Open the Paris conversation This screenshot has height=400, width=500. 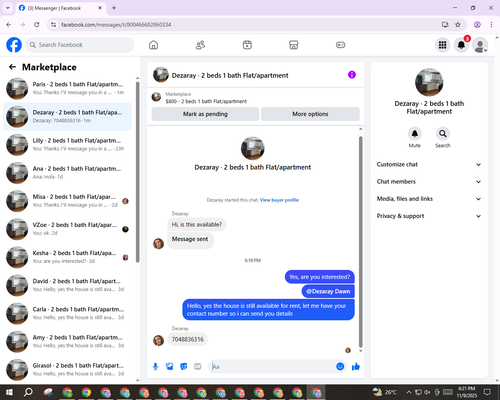coord(67,89)
